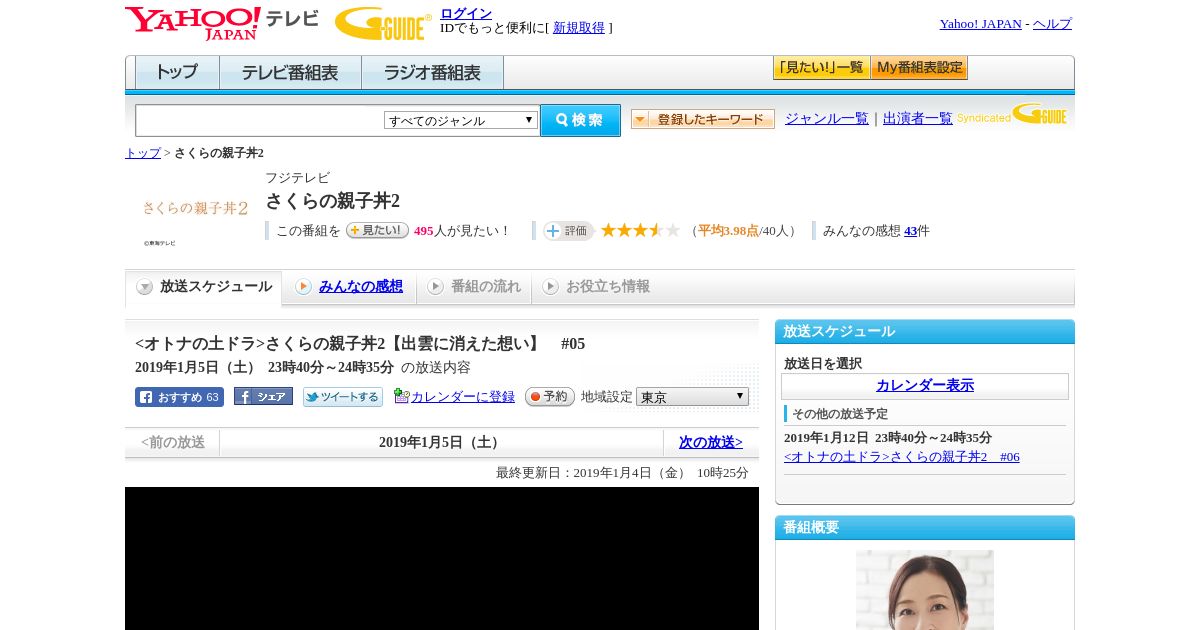Open <オトナの土ドラ>さくらの親子丼2 #06 link
The height and width of the screenshot is (630, 1200).
902,457
